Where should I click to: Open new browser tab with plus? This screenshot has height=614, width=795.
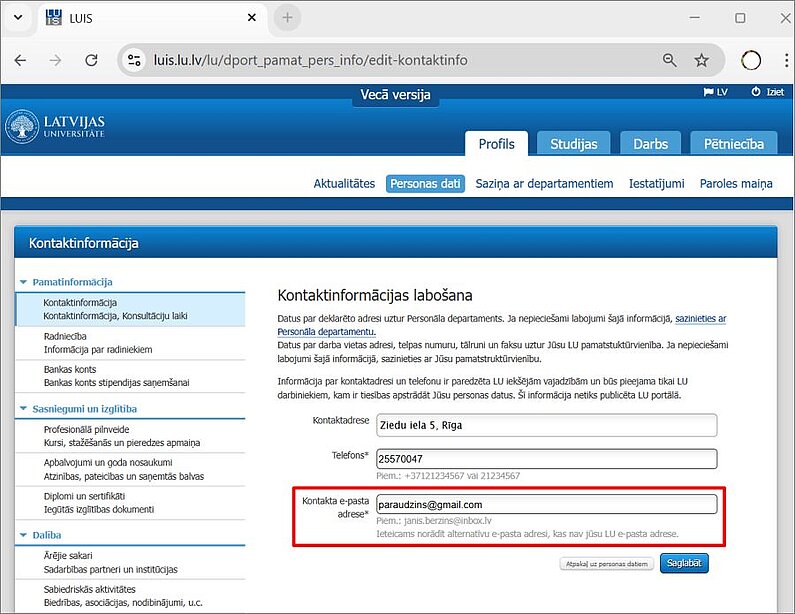pos(288,18)
